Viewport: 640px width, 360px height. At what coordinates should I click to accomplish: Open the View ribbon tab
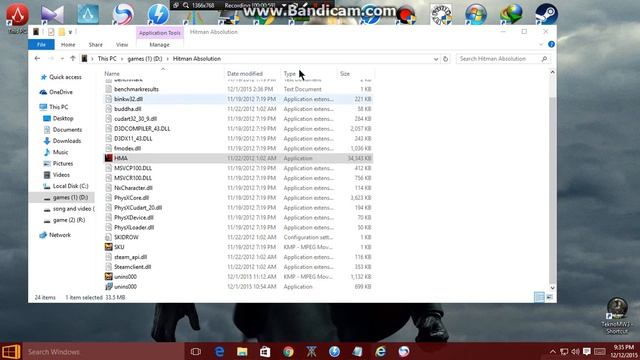(x=122, y=44)
